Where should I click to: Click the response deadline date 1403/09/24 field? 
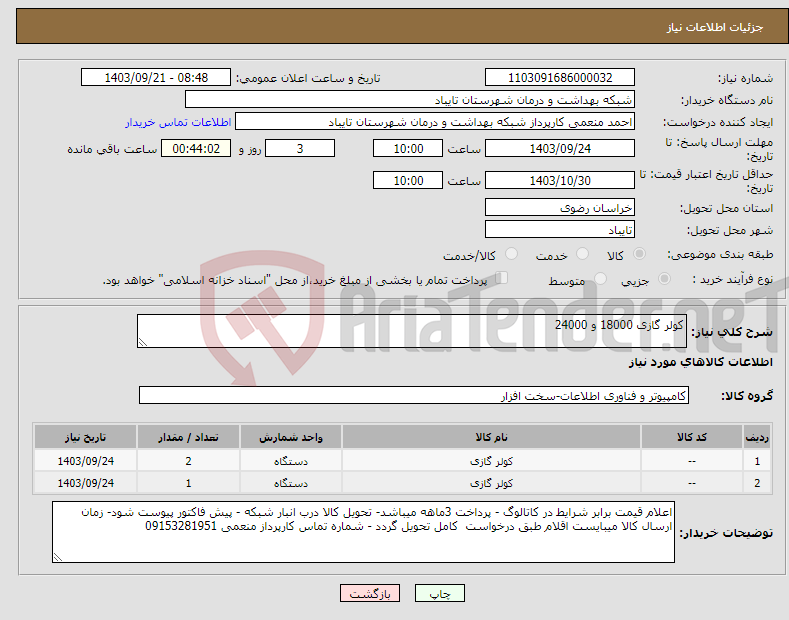coord(560,148)
